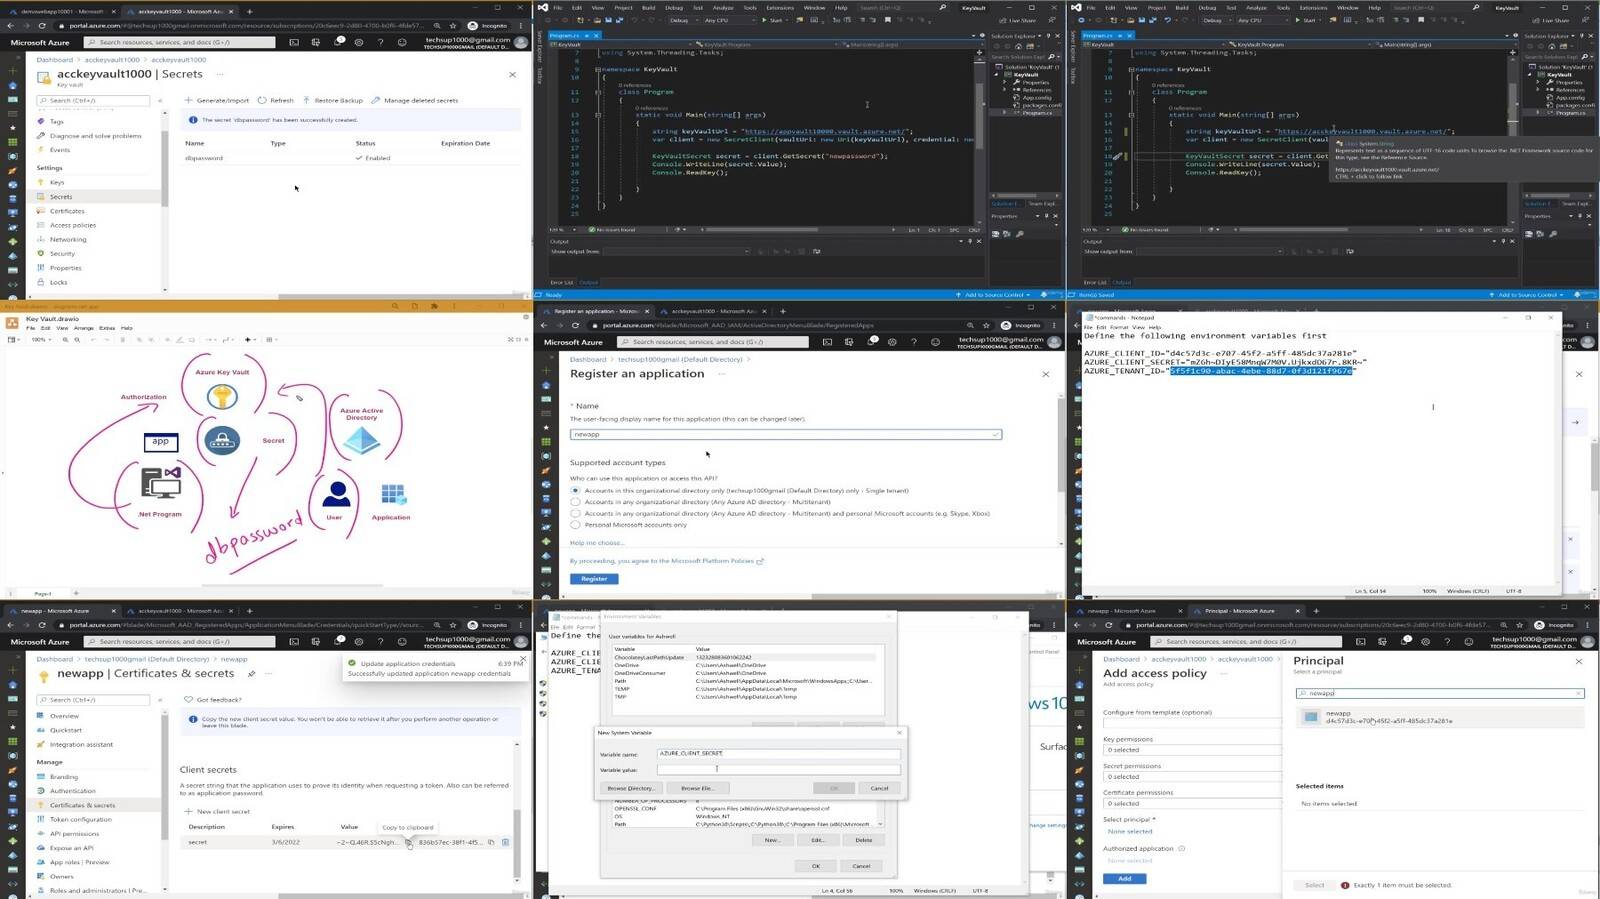
Task: Click the Variable value field in environment dialog
Action: (778, 769)
